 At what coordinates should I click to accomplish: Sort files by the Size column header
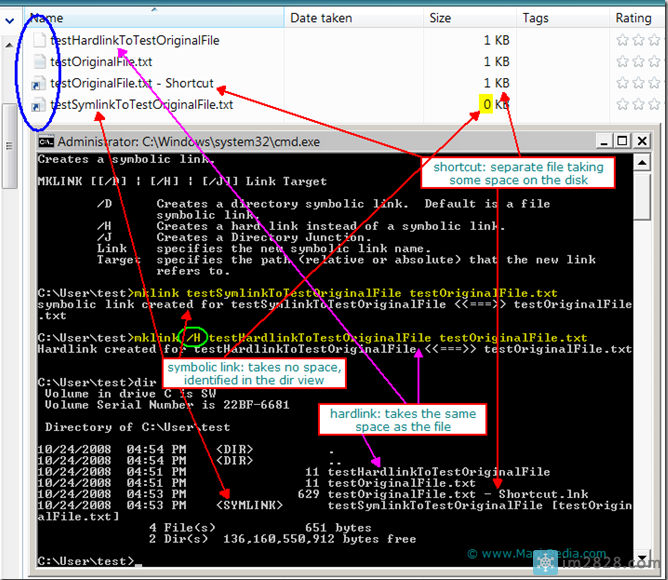(x=440, y=18)
